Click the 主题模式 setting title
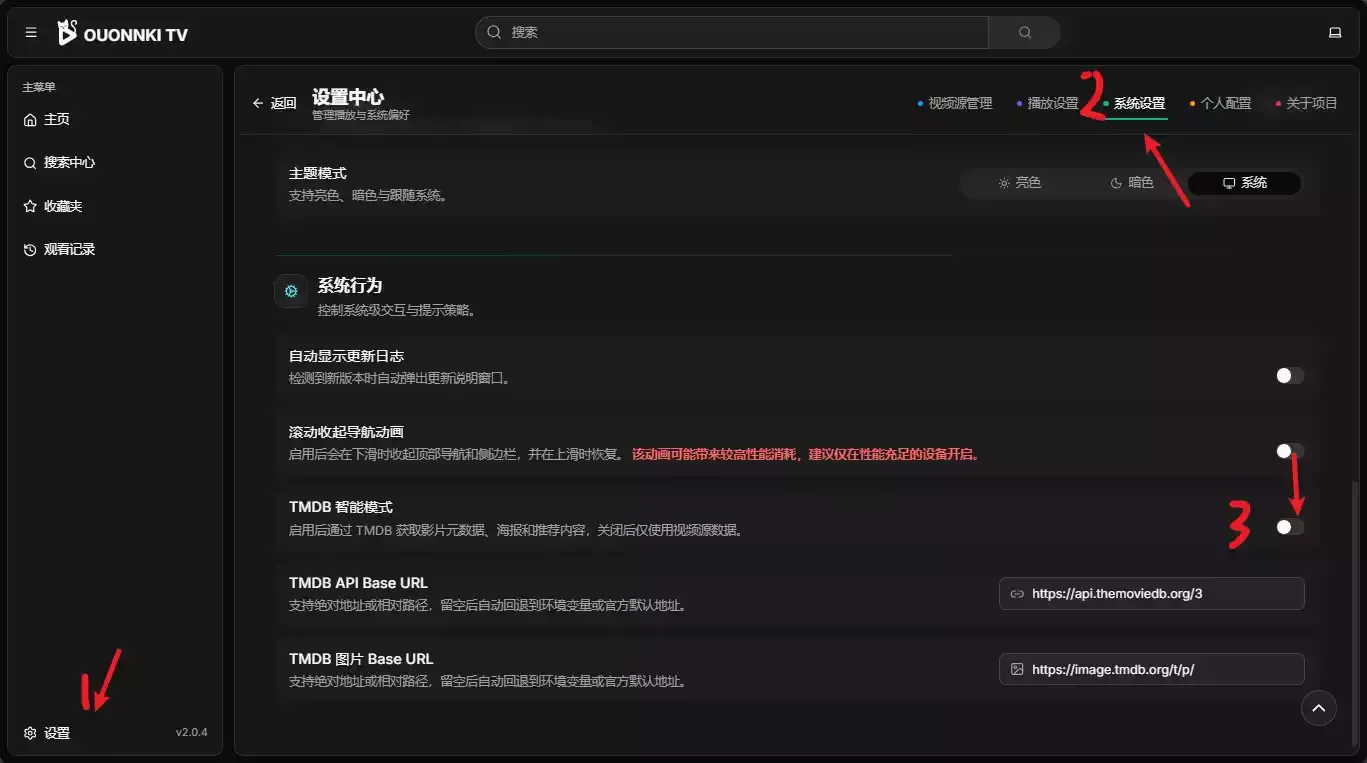This screenshot has height=763, width=1367. (318, 174)
